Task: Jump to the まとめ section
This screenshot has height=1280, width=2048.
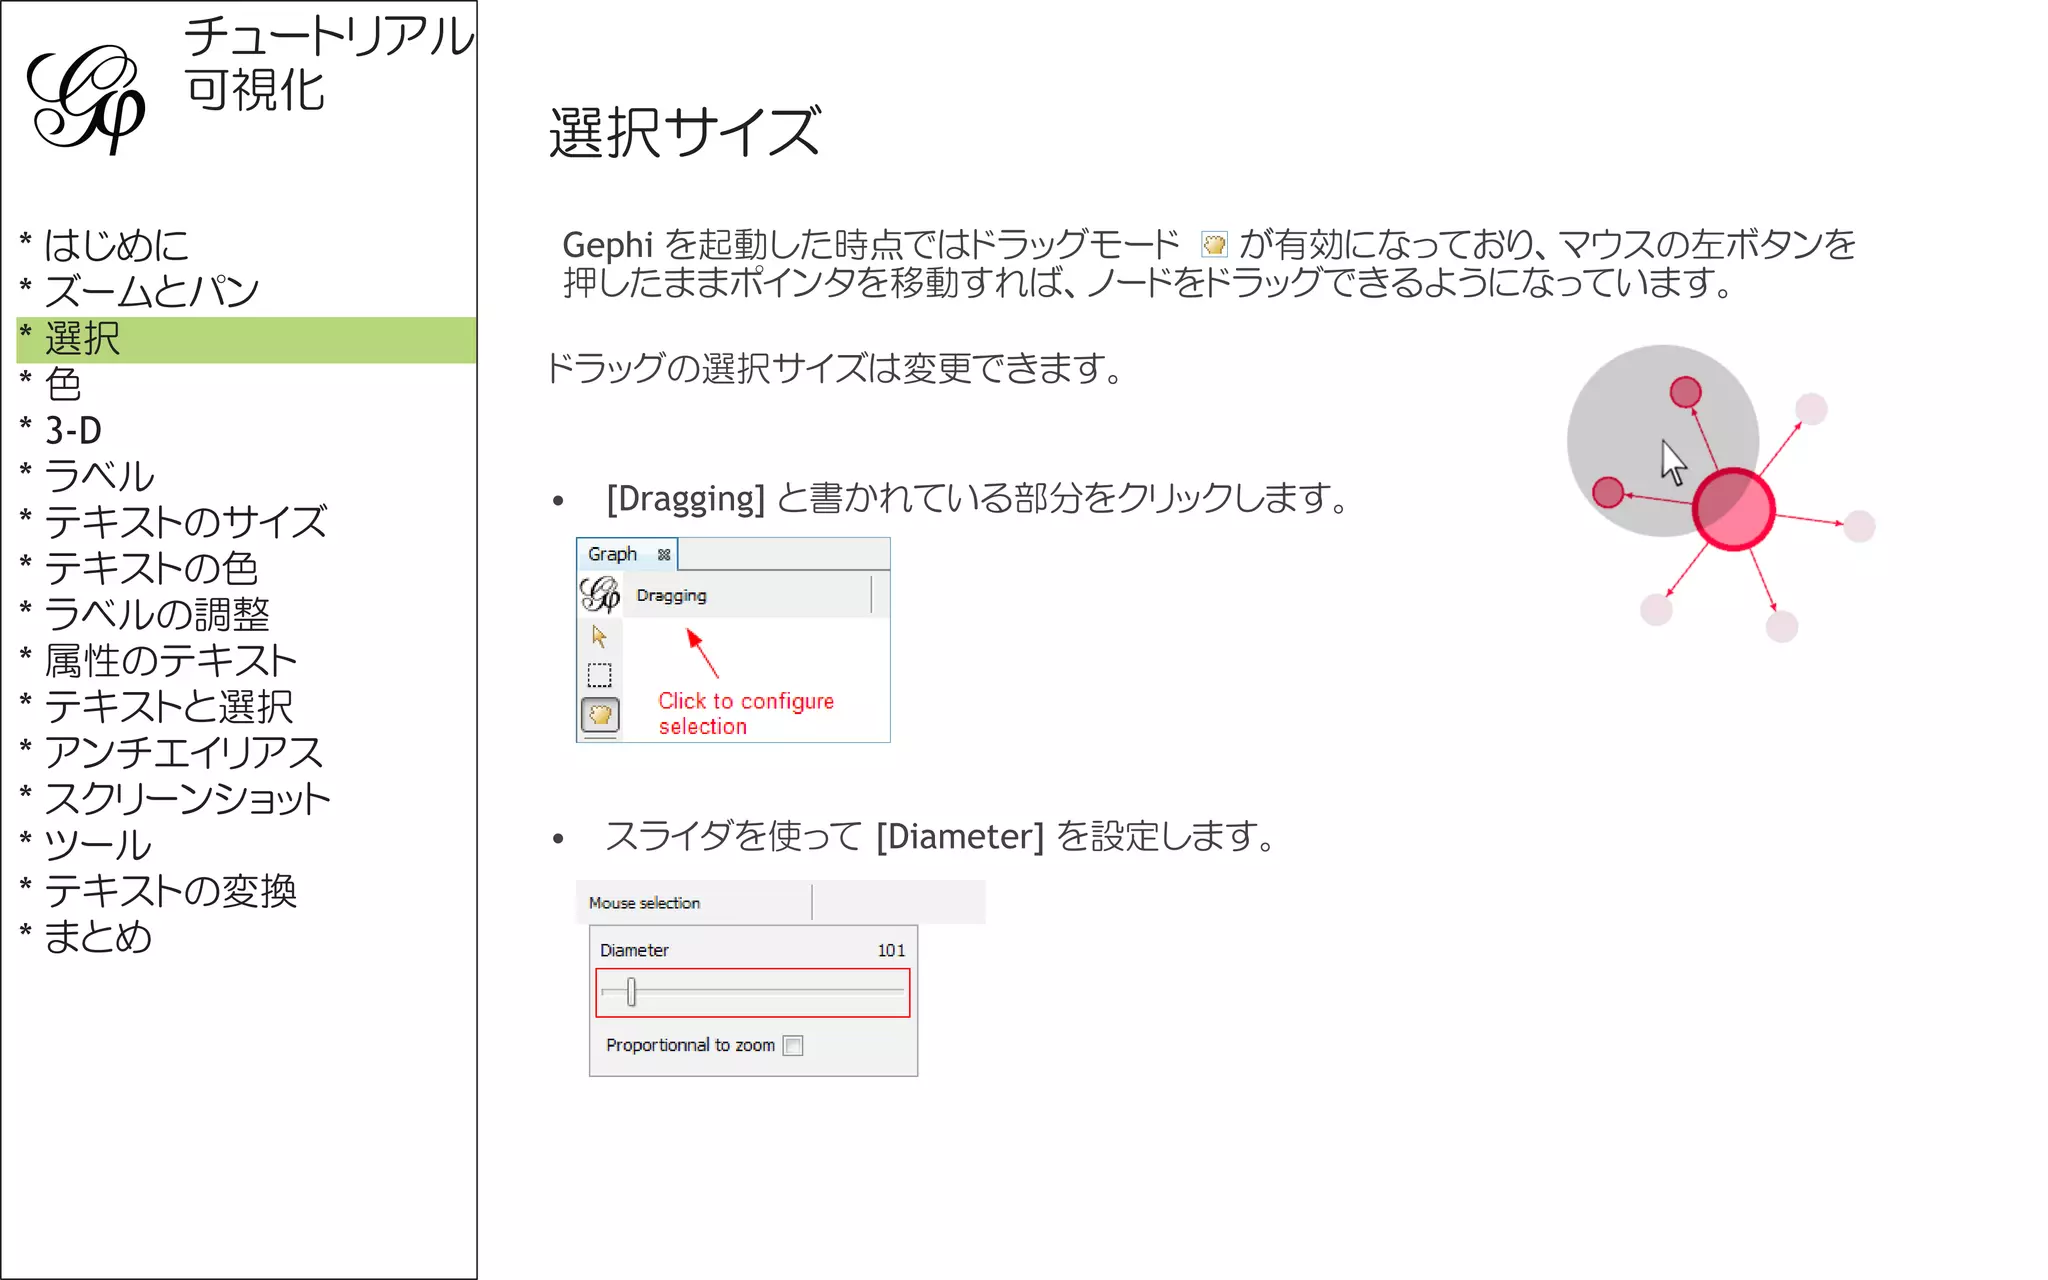Action: [x=98, y=937]
